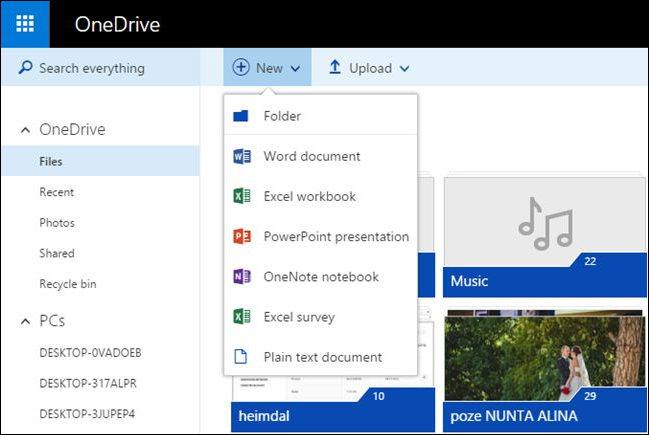Screen dimensions: 649x435
Task: Click the Search everything field
Action: (x=101, y=67)
